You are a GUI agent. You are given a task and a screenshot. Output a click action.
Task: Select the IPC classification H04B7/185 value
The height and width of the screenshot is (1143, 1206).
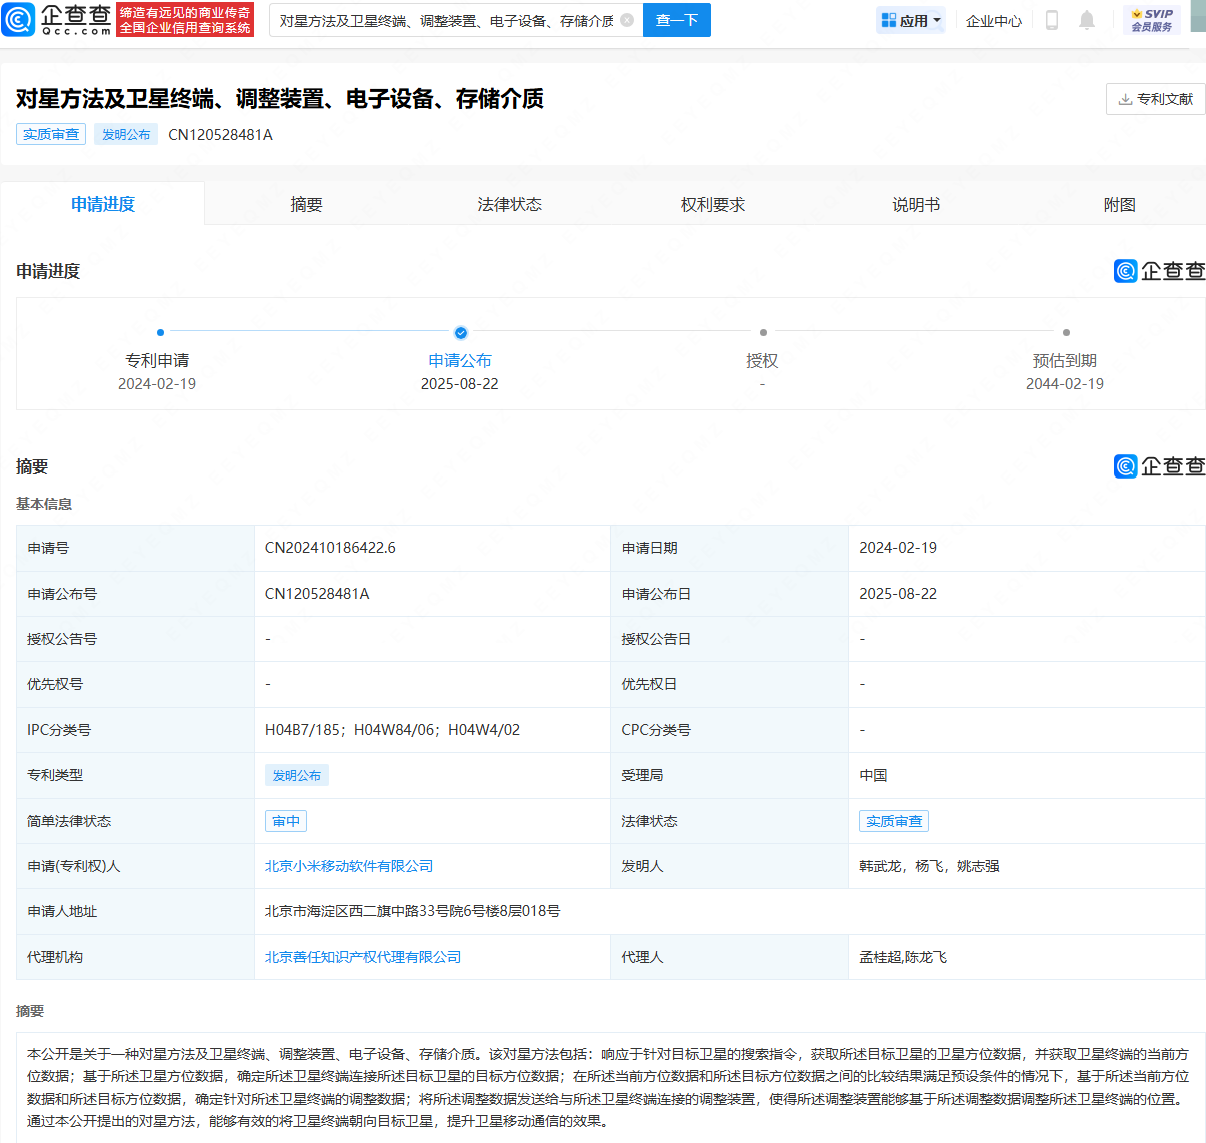303,730
